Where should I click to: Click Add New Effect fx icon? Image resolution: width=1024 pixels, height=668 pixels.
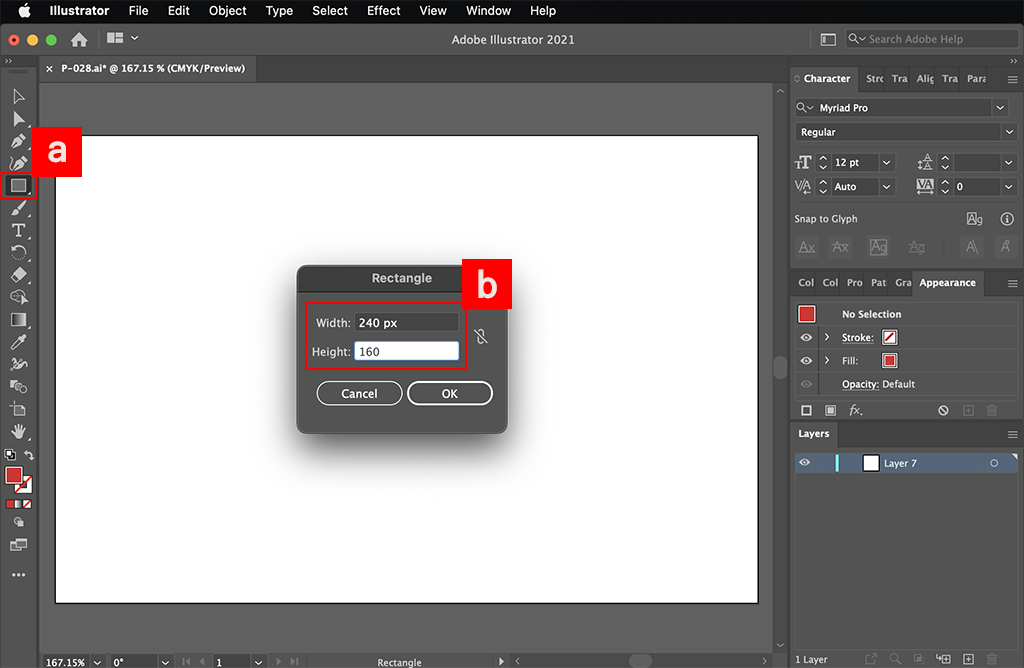coord(856,410)
